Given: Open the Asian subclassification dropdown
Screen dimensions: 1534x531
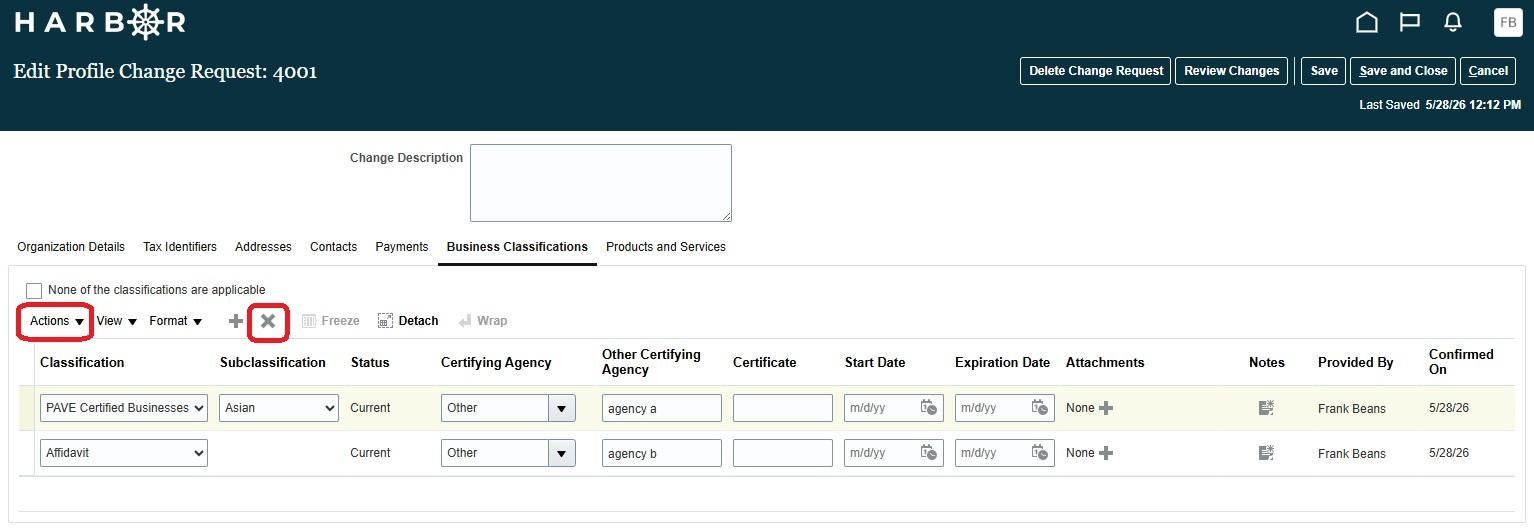Looking at the screenshot, I should tap(279, 408).
